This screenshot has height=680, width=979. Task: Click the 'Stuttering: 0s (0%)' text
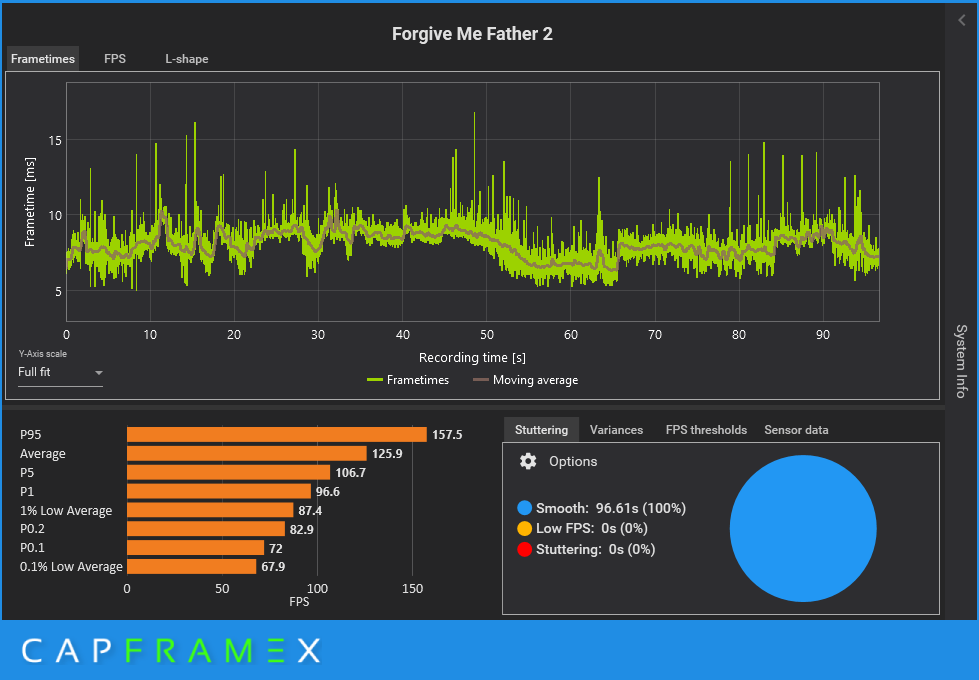tap(595, 549)
